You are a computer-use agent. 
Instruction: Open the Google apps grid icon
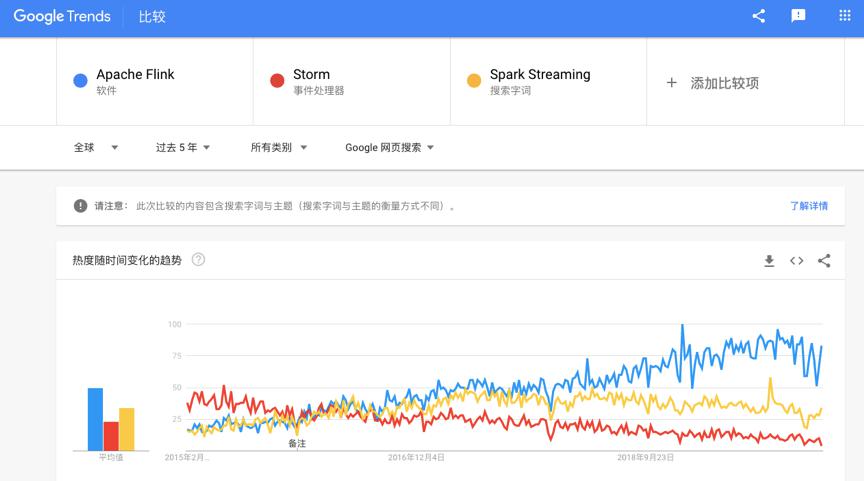click(x=845, y=15)
